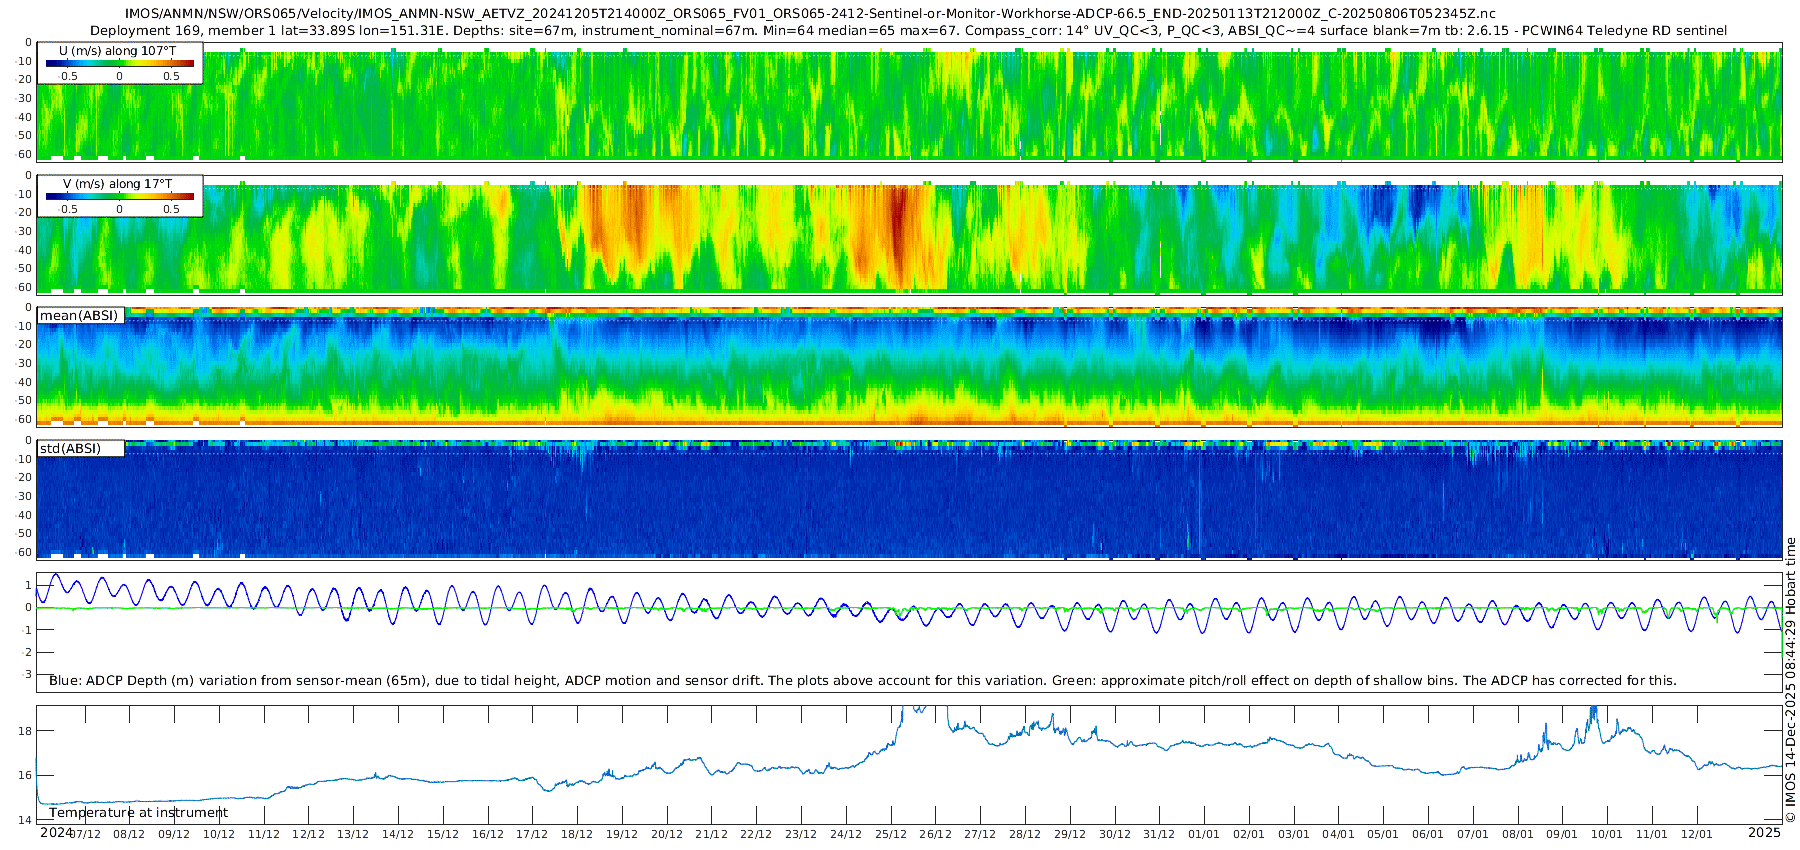Click the 2025 year label
Viewport: 1800px width, 850px height.
(1764, 832)
